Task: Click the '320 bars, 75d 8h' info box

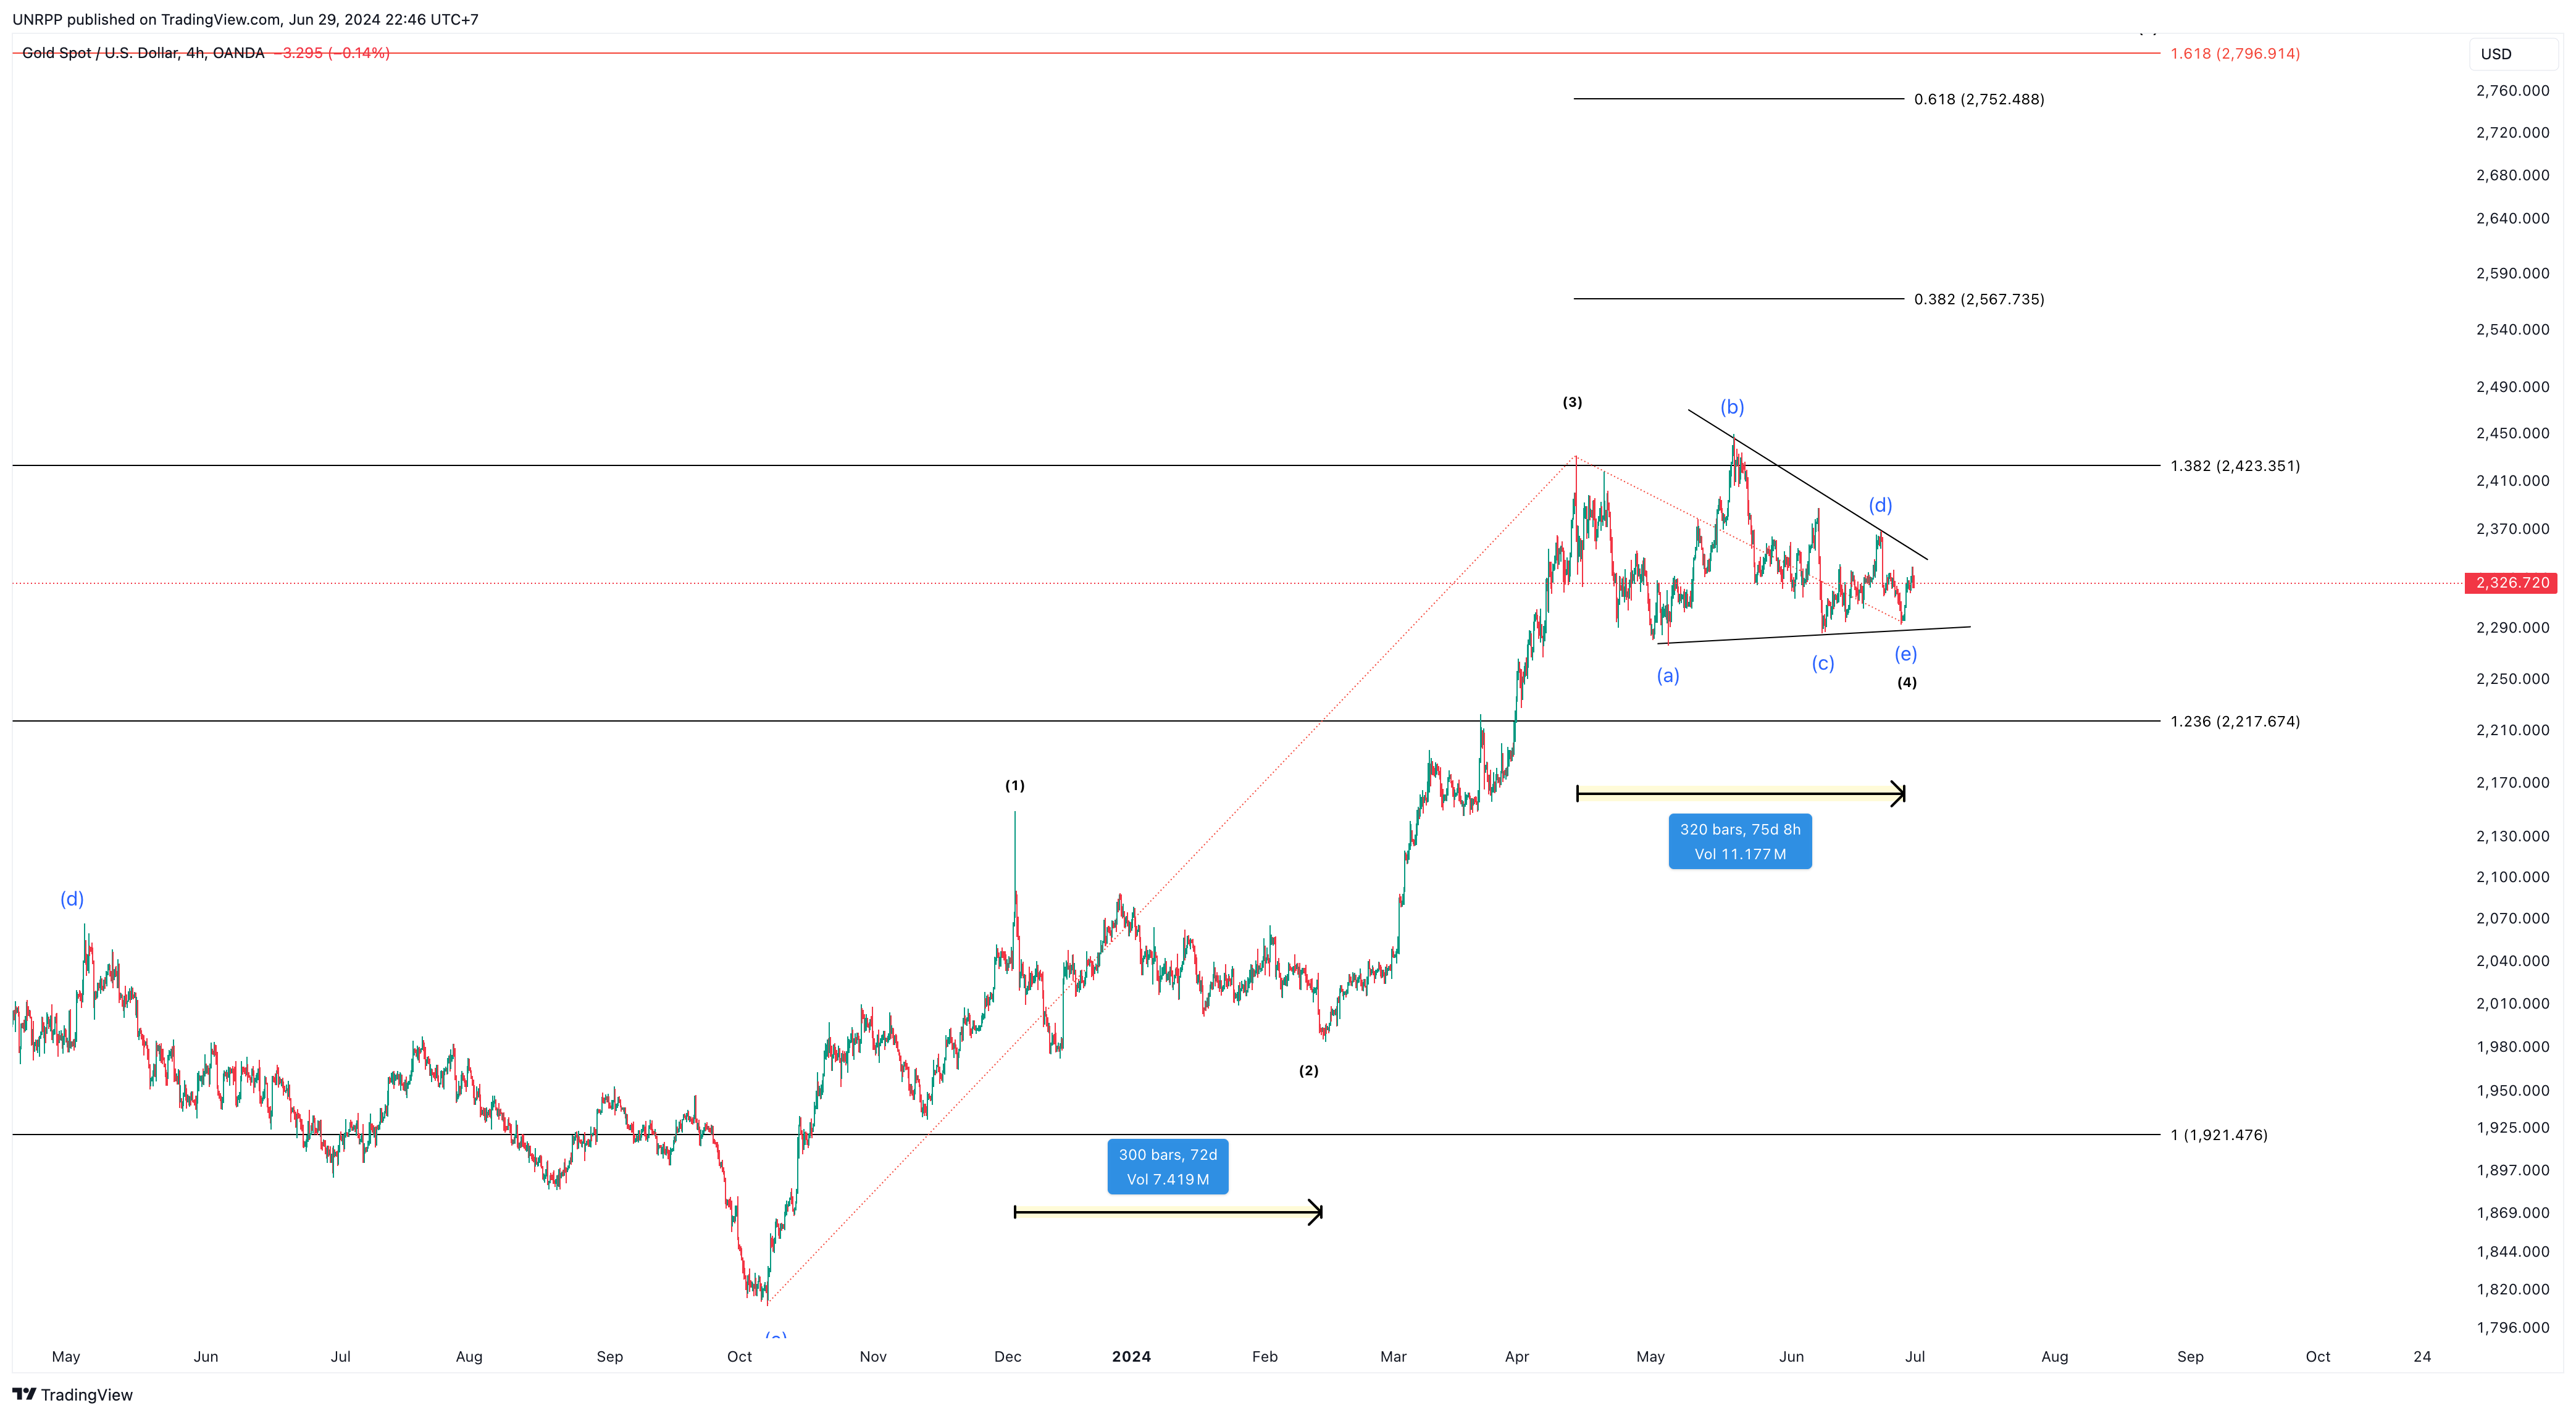Action: pos(1739,841)
